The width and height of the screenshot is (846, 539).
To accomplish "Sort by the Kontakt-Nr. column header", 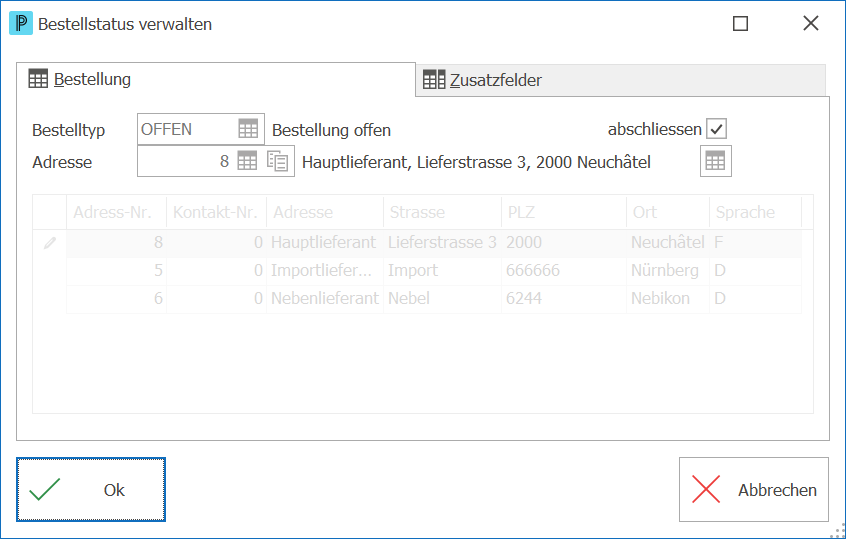I will coord(216,212).
